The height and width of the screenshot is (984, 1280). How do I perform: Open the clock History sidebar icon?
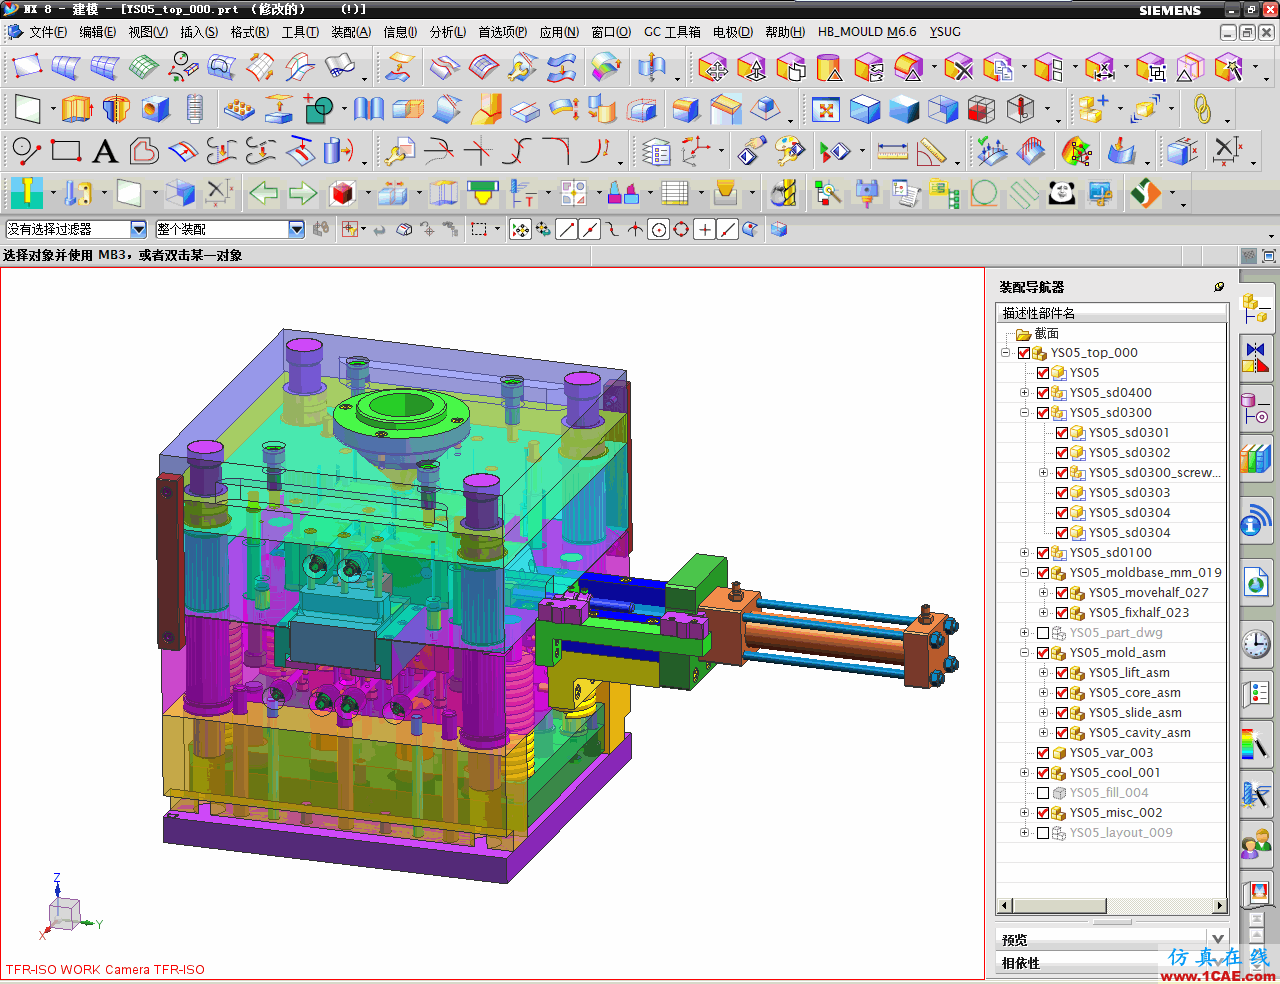(x=1257, y=643)
